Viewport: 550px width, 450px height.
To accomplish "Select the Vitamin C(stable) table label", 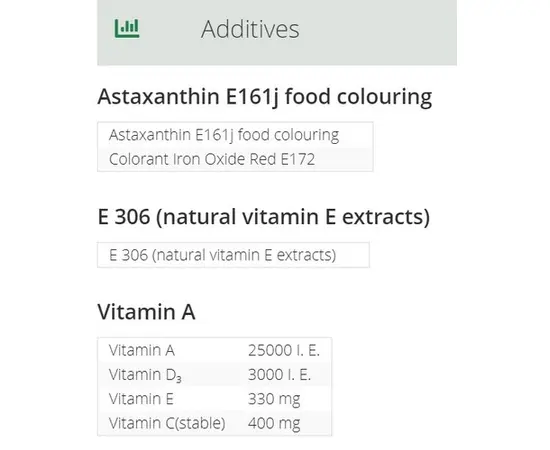I will (x=167, y=423).
